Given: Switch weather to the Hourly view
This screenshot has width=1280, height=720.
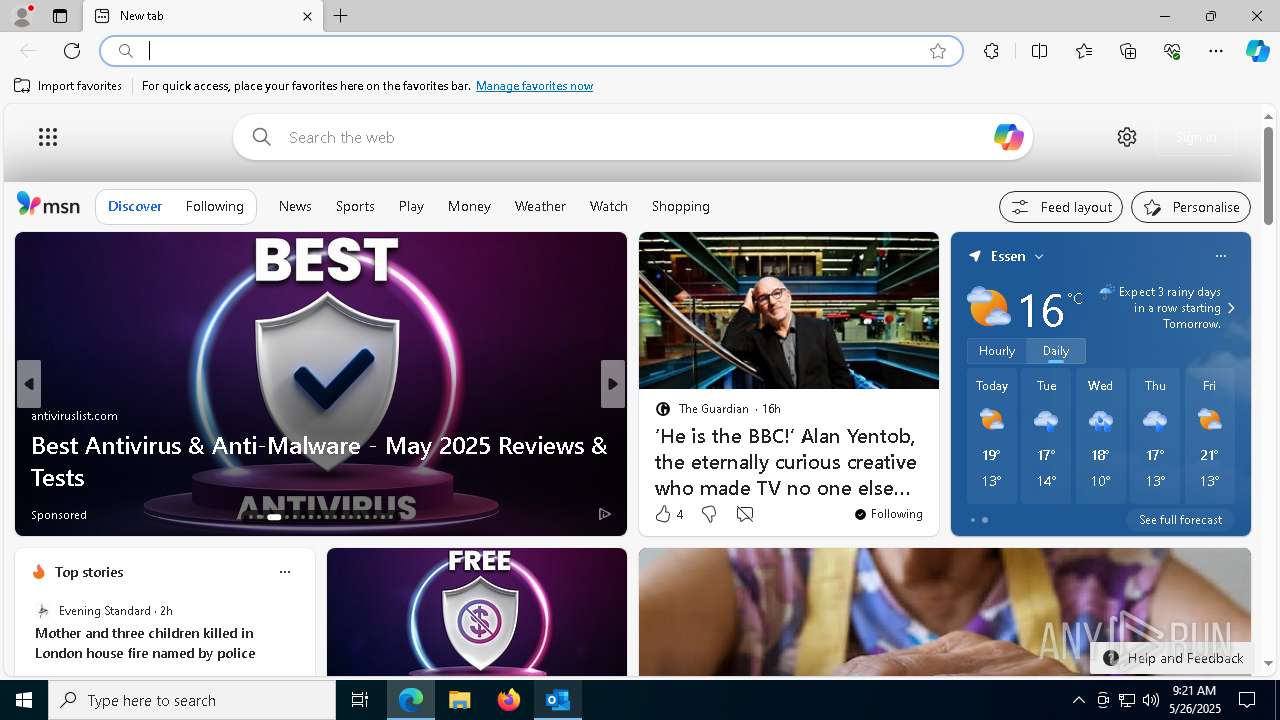Looking at the screenshot, I should [997, 351].
